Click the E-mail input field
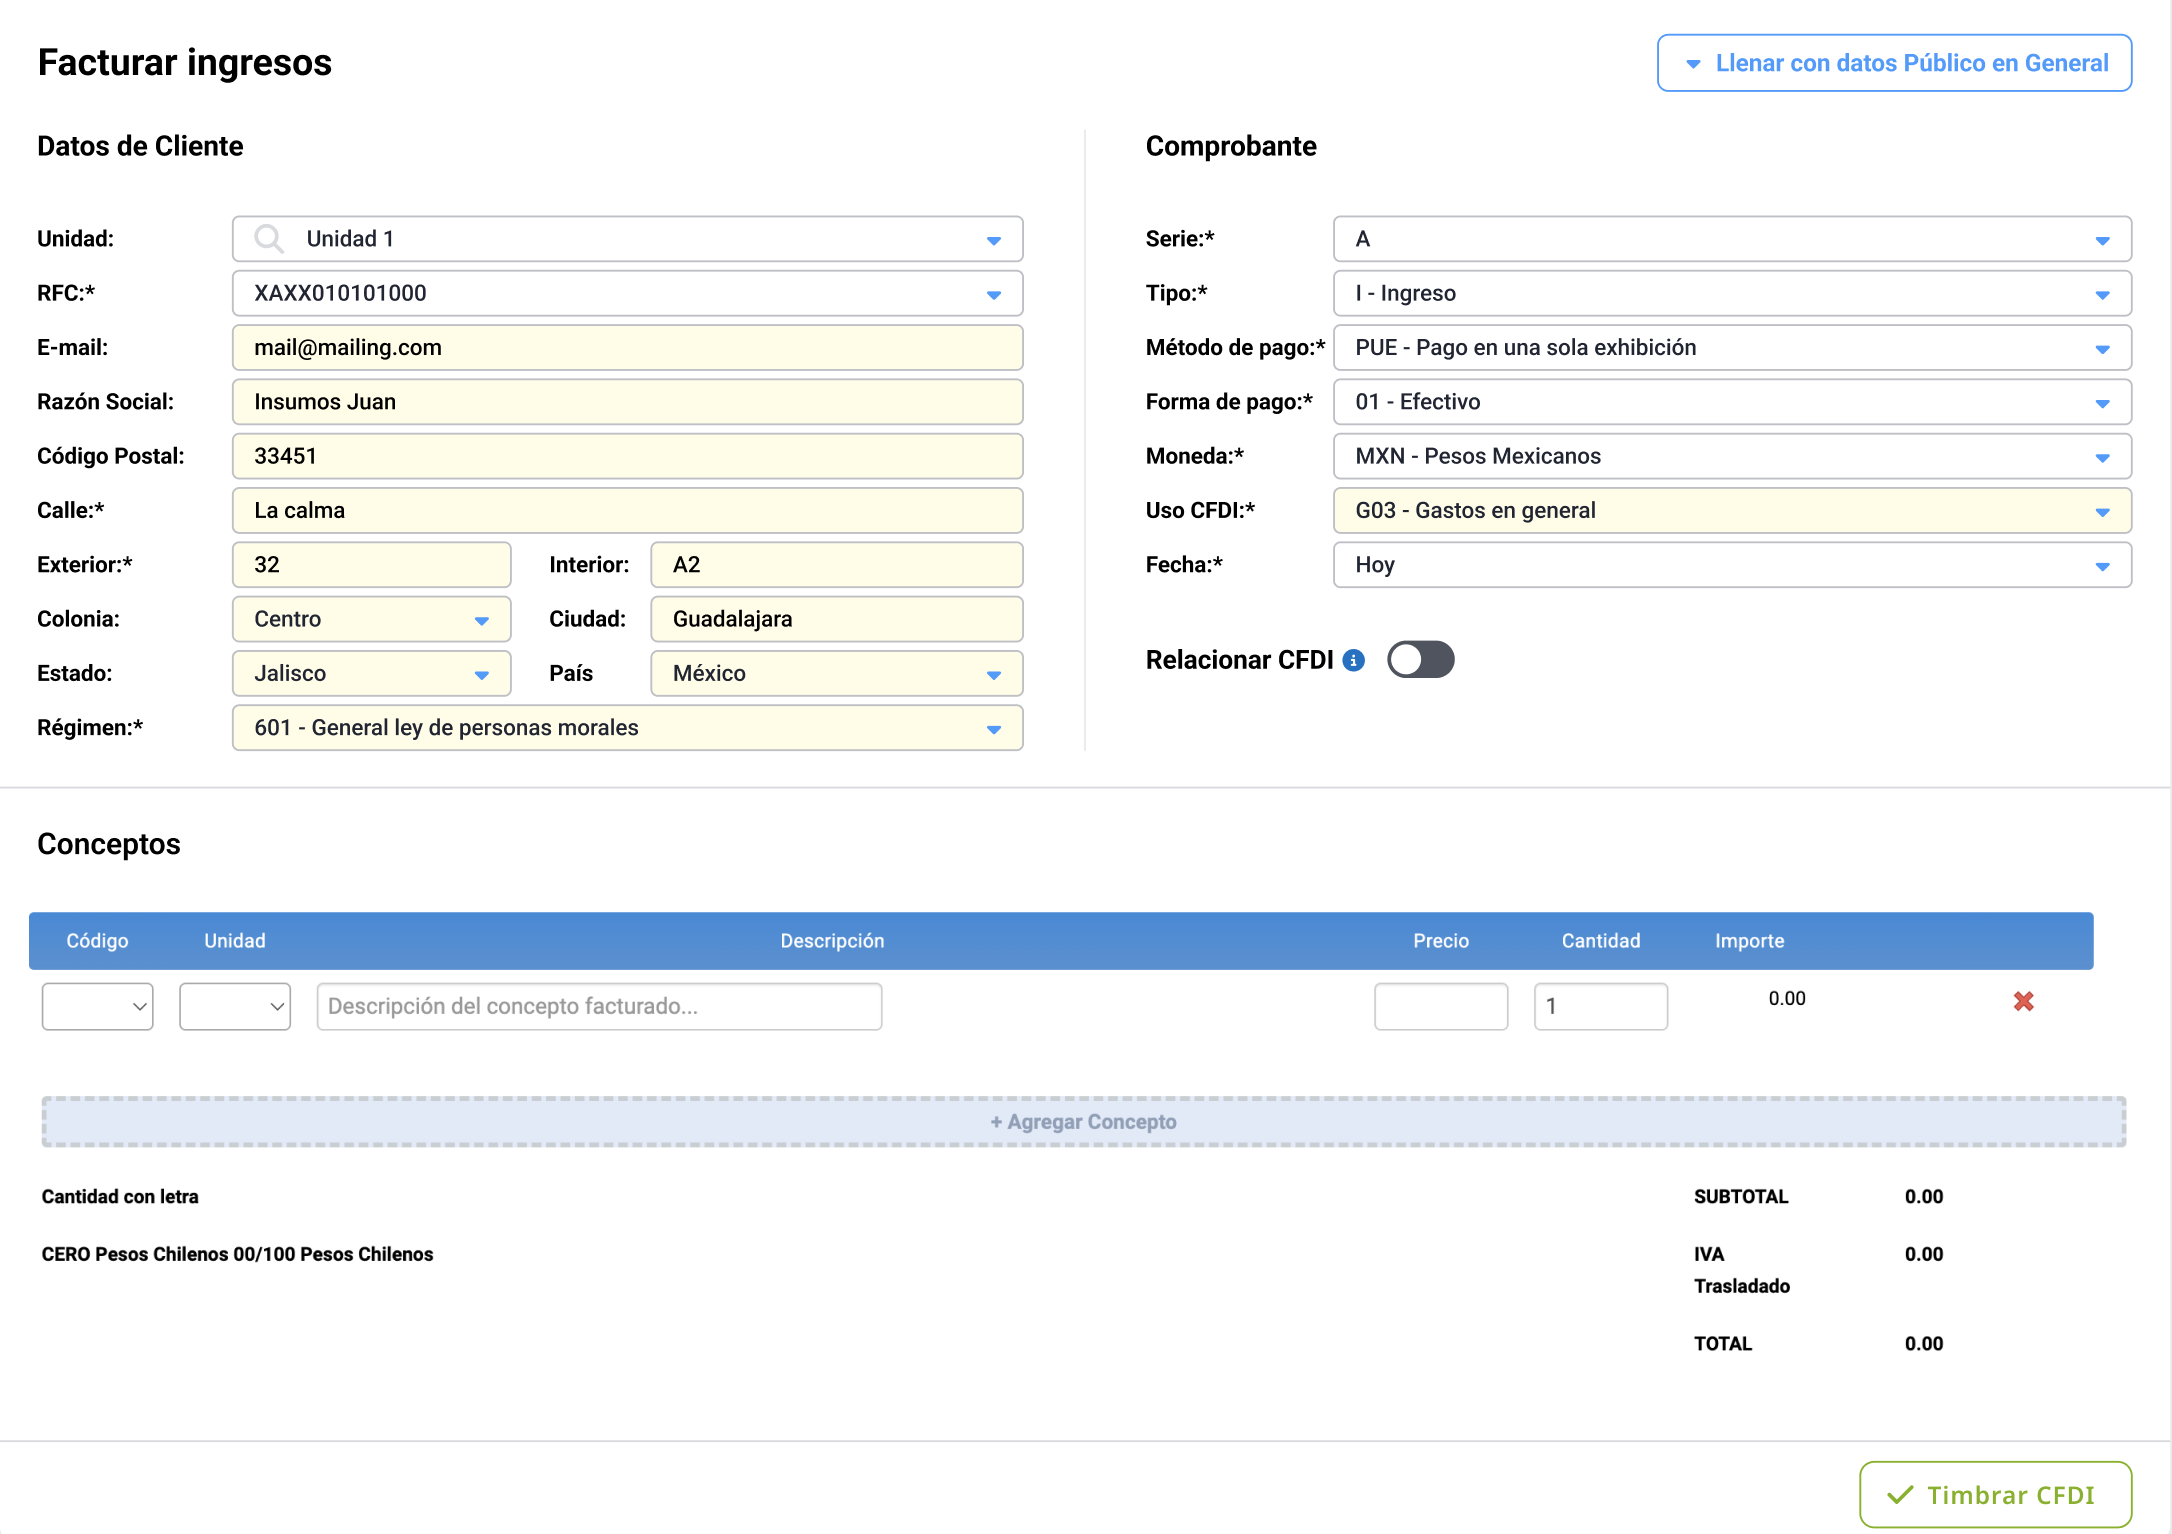The width and height of the screenshot is (2172, 1534). (x=627, y=347)
